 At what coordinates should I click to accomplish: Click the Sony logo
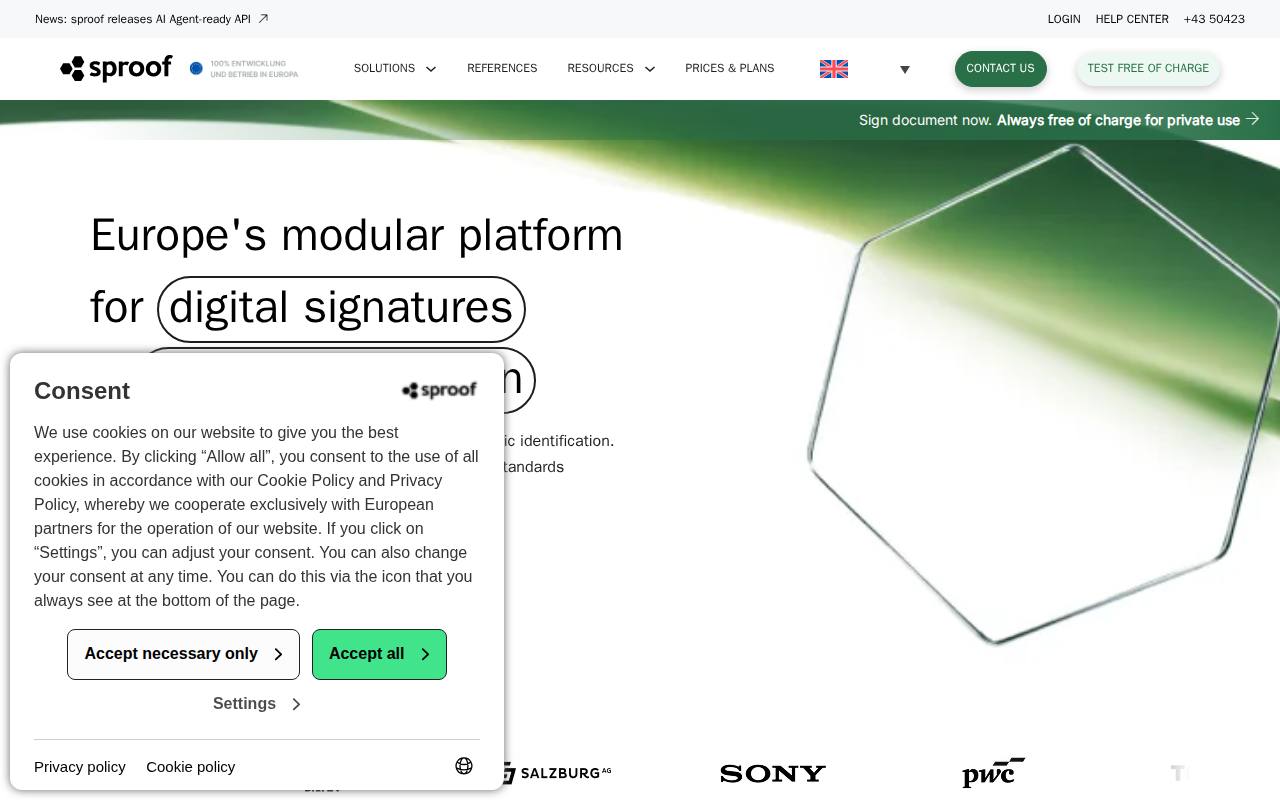[773, 773]
